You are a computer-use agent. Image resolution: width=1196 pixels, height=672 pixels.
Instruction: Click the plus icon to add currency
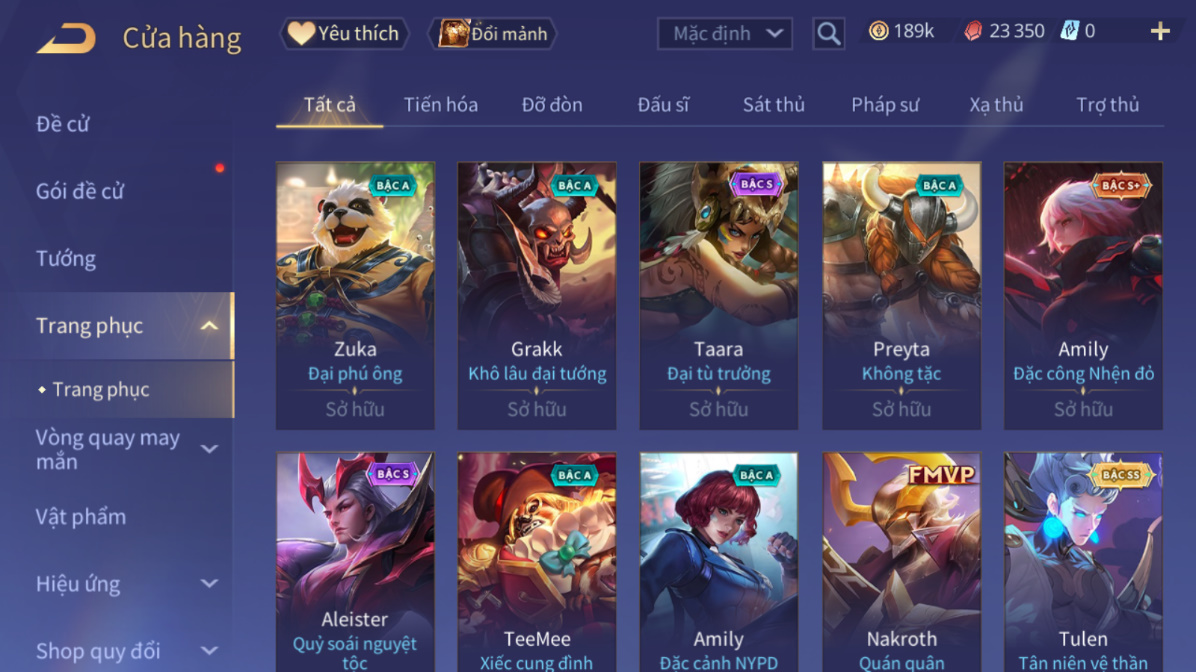[x=1160, y=31]
